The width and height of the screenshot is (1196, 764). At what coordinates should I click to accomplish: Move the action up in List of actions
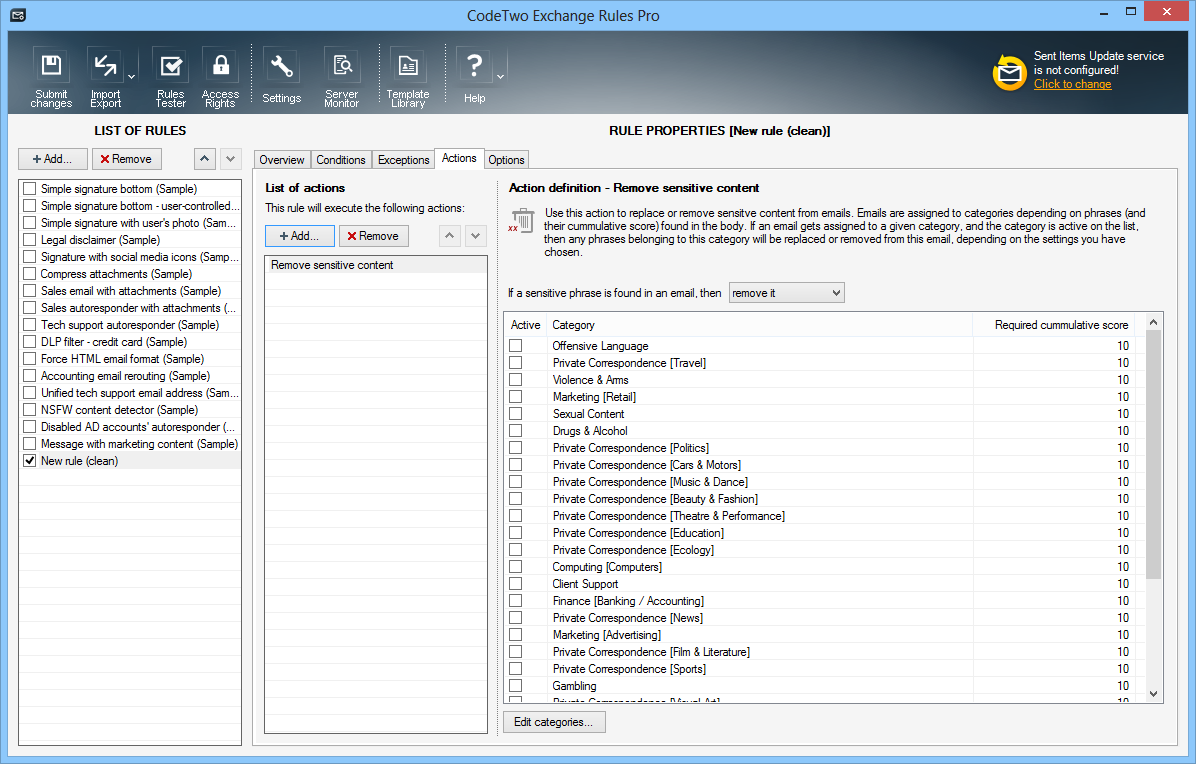click(x=450, y=236)
